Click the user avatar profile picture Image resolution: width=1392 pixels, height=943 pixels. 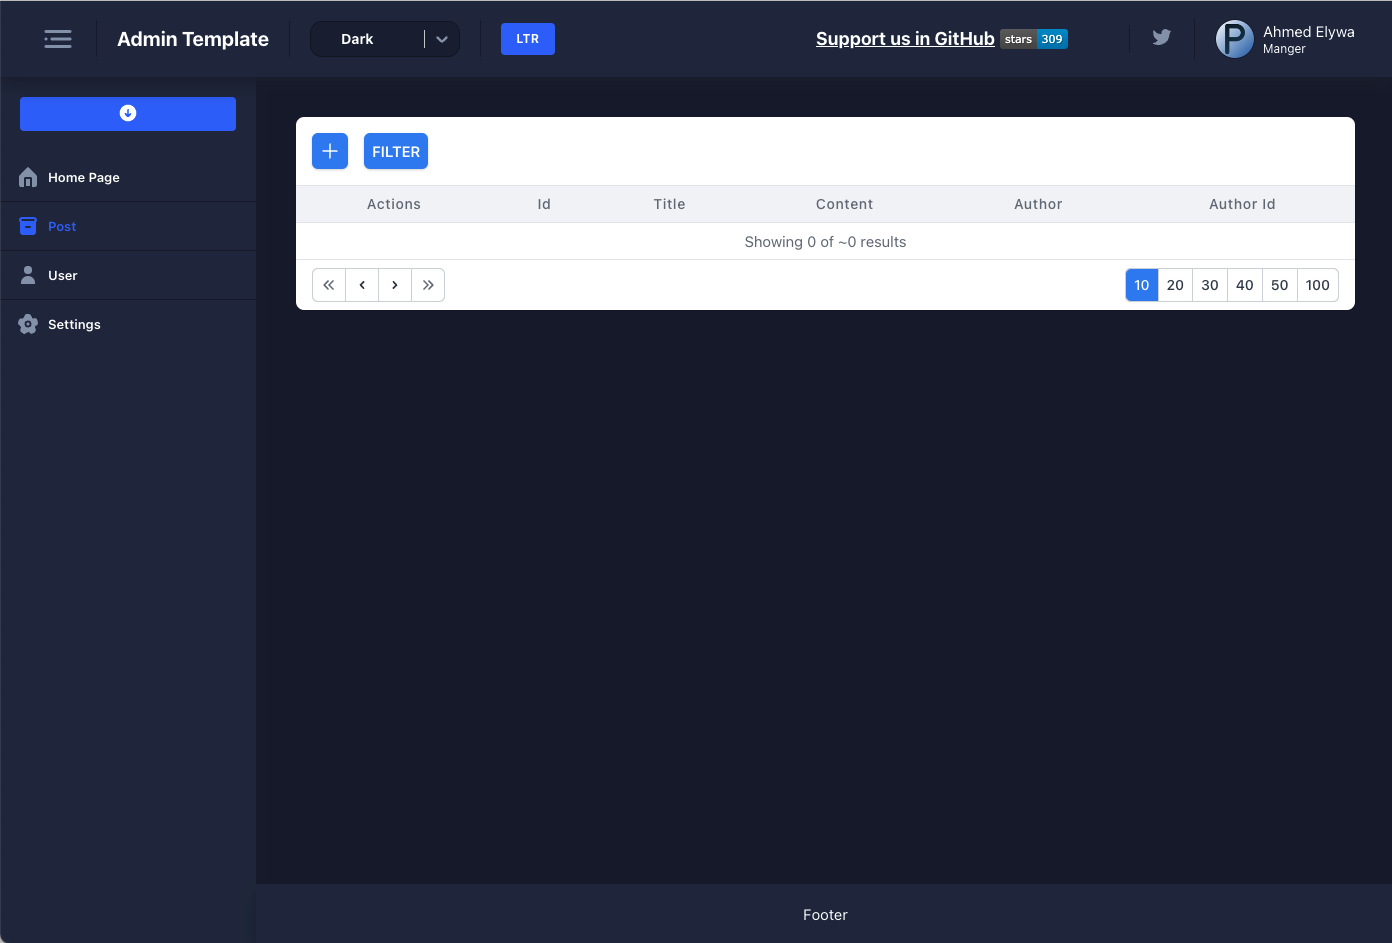click(x=1234, y=39)
